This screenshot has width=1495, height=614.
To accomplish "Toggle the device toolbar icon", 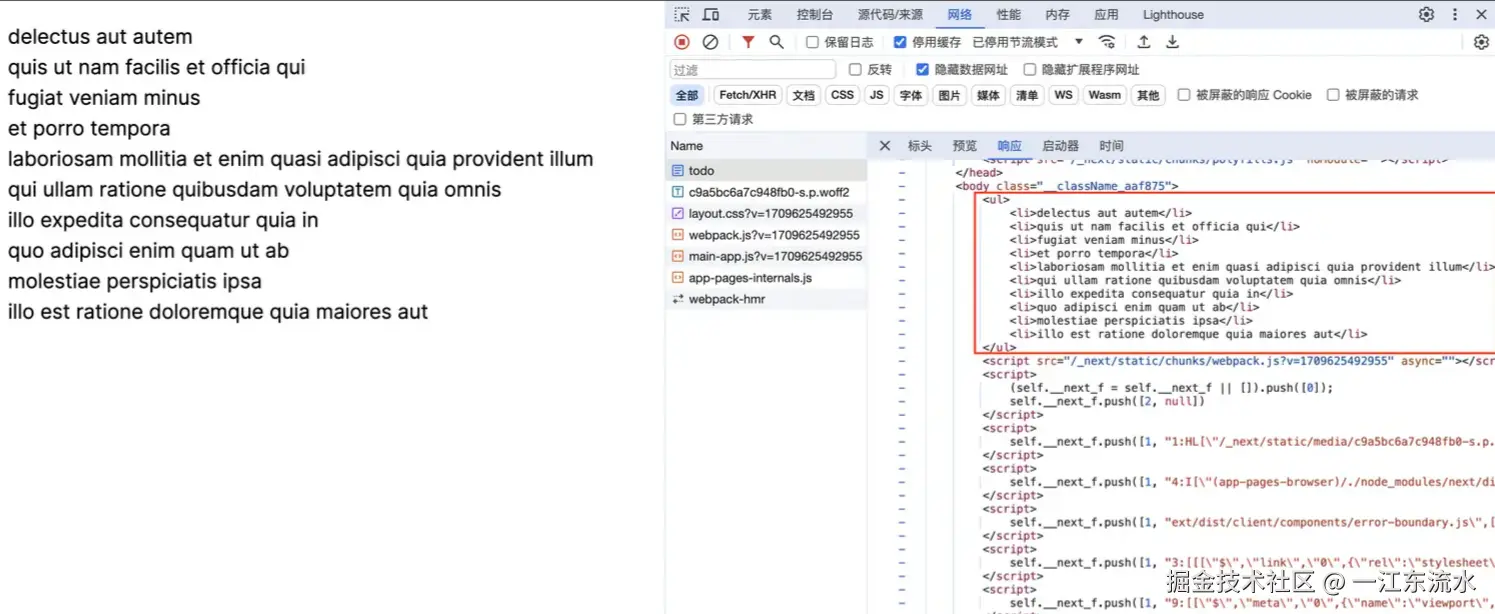I will coord(711,14).
